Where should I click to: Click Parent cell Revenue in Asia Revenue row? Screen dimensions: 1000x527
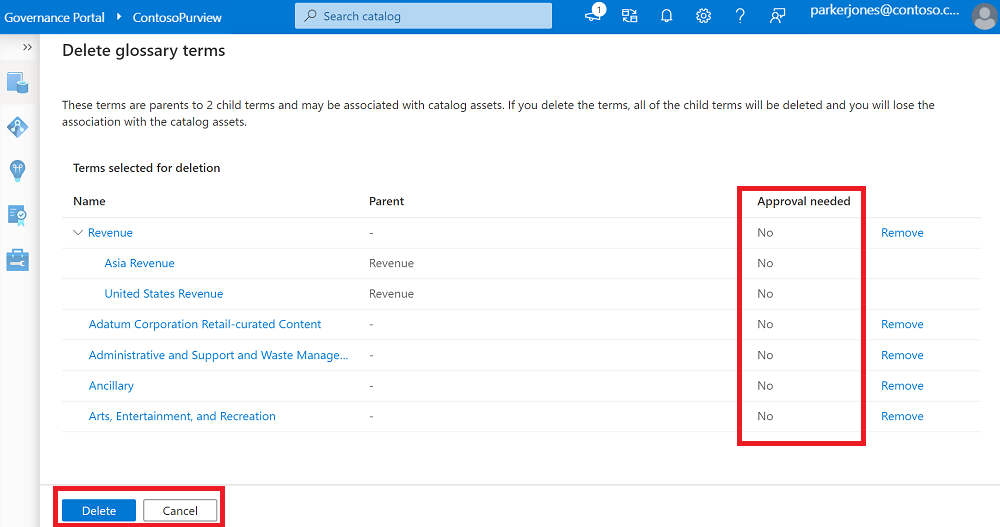[x=391, y=263]
